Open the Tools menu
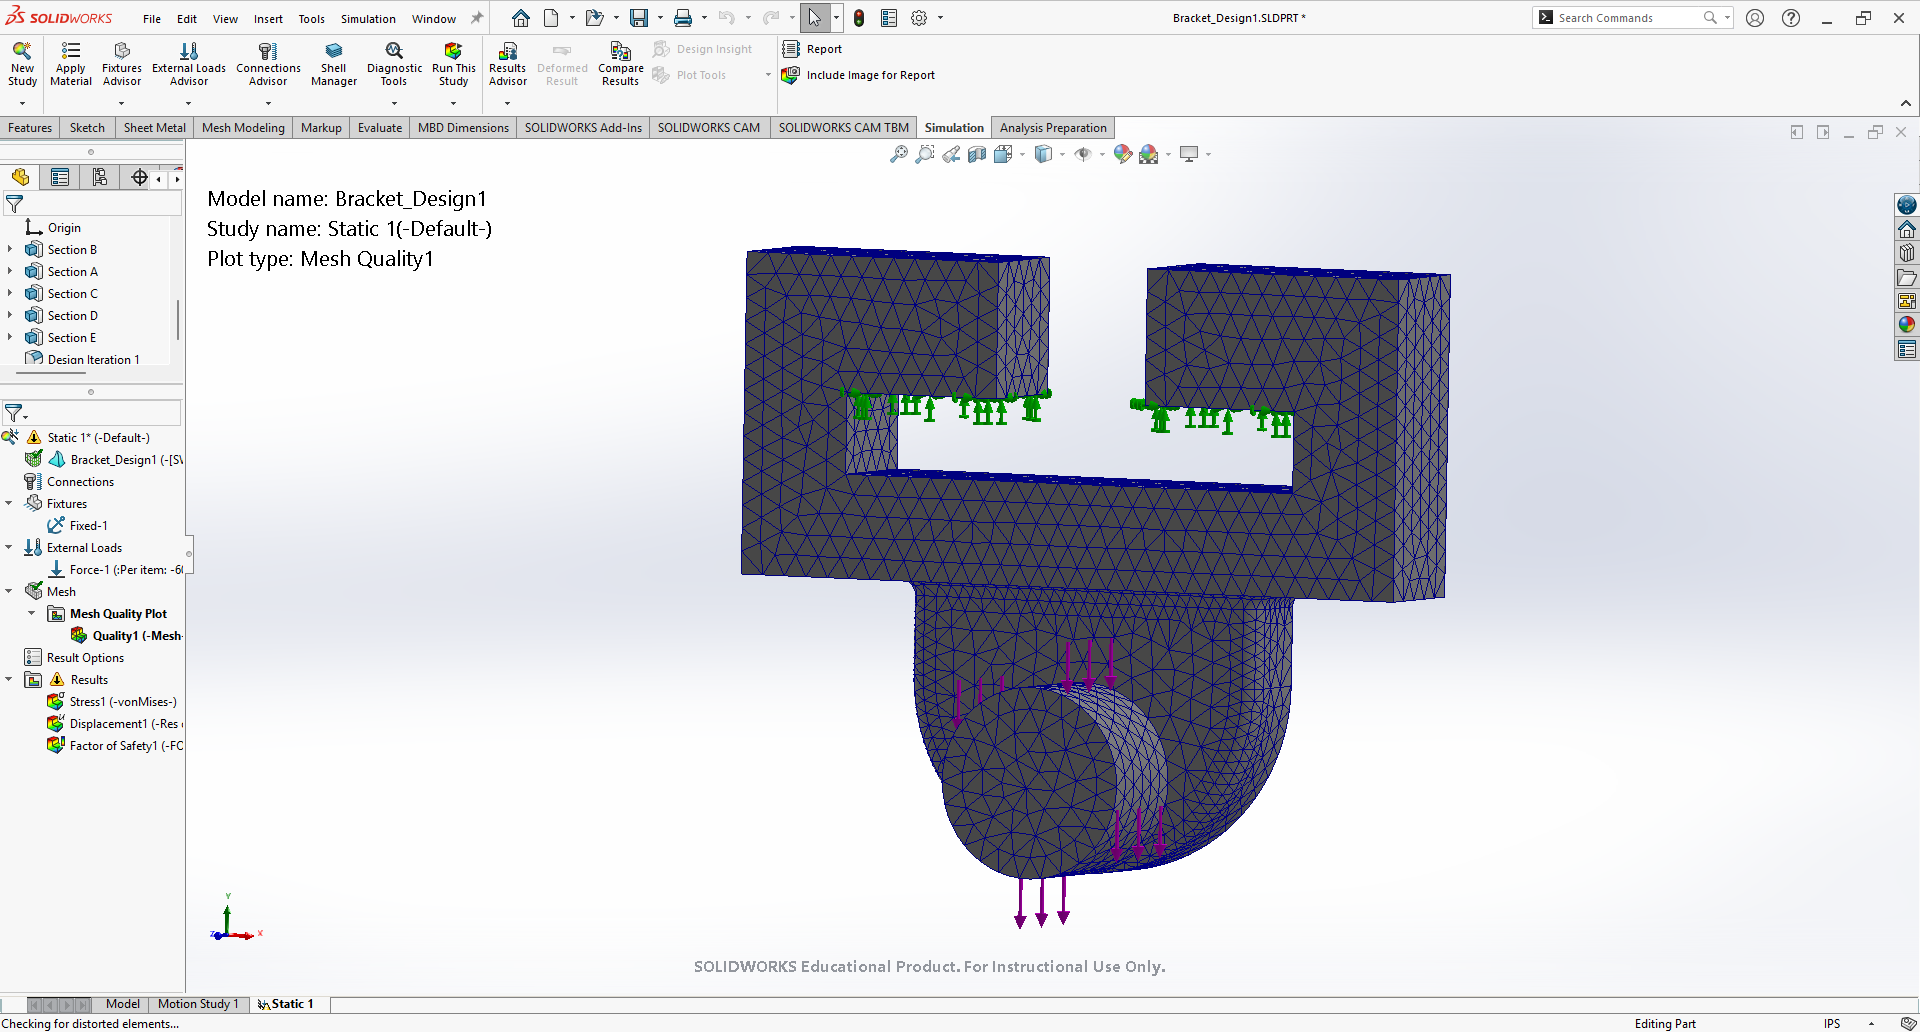1920x1032 pixels. point(312,19)
